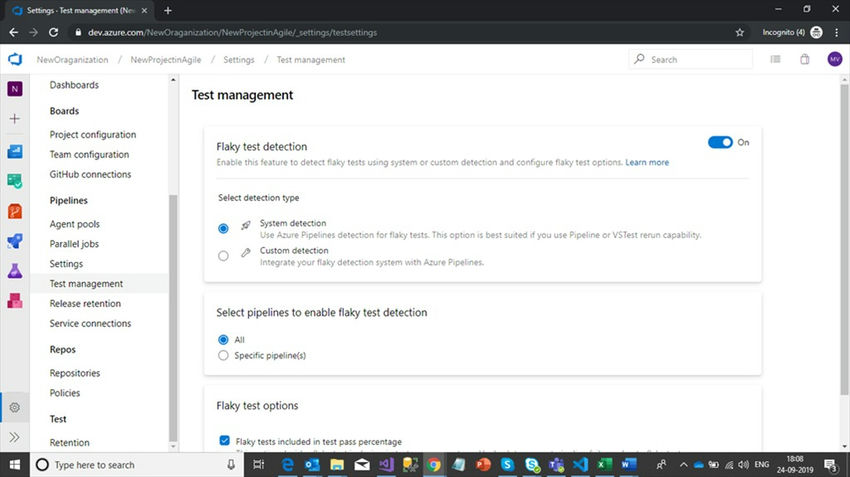Reload the page in Chrome

(53, 33)
